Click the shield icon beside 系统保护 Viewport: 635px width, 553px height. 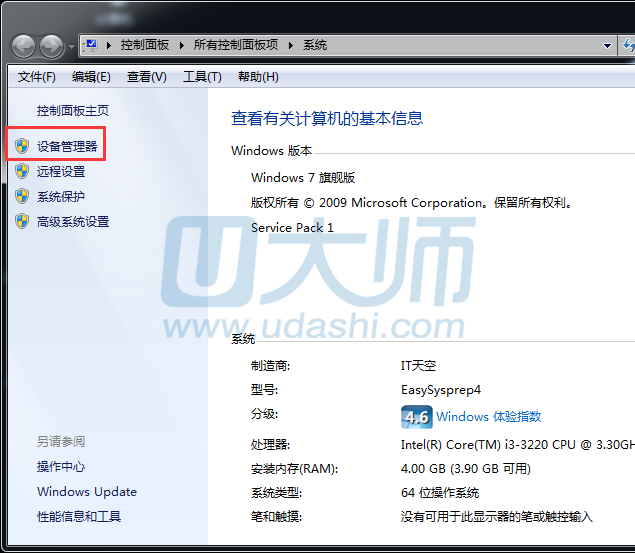point(22,196)
